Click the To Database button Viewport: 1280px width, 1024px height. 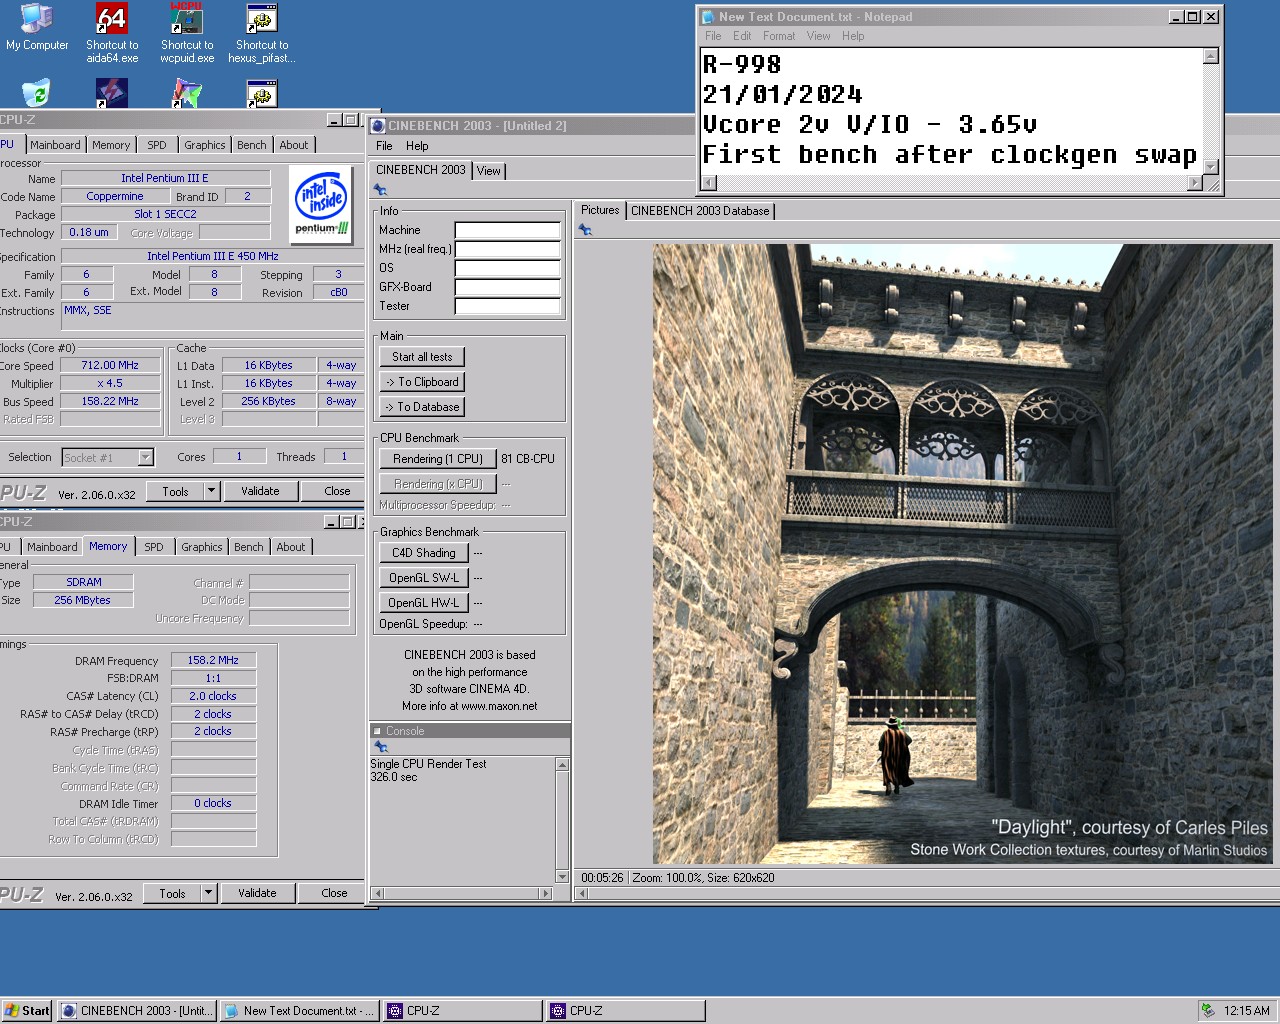click(x=422, y=407)
